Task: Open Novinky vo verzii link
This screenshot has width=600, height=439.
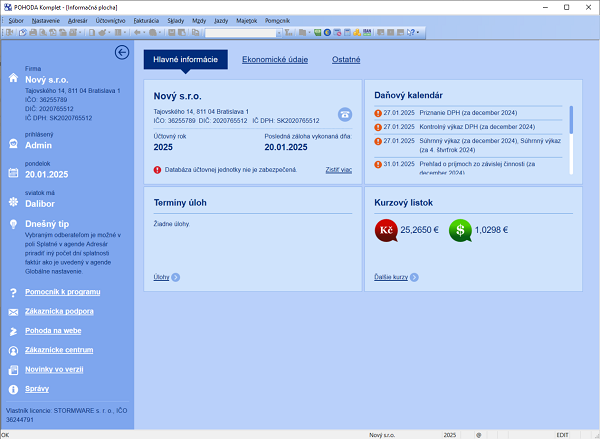Action: click(x=60, y=369)
